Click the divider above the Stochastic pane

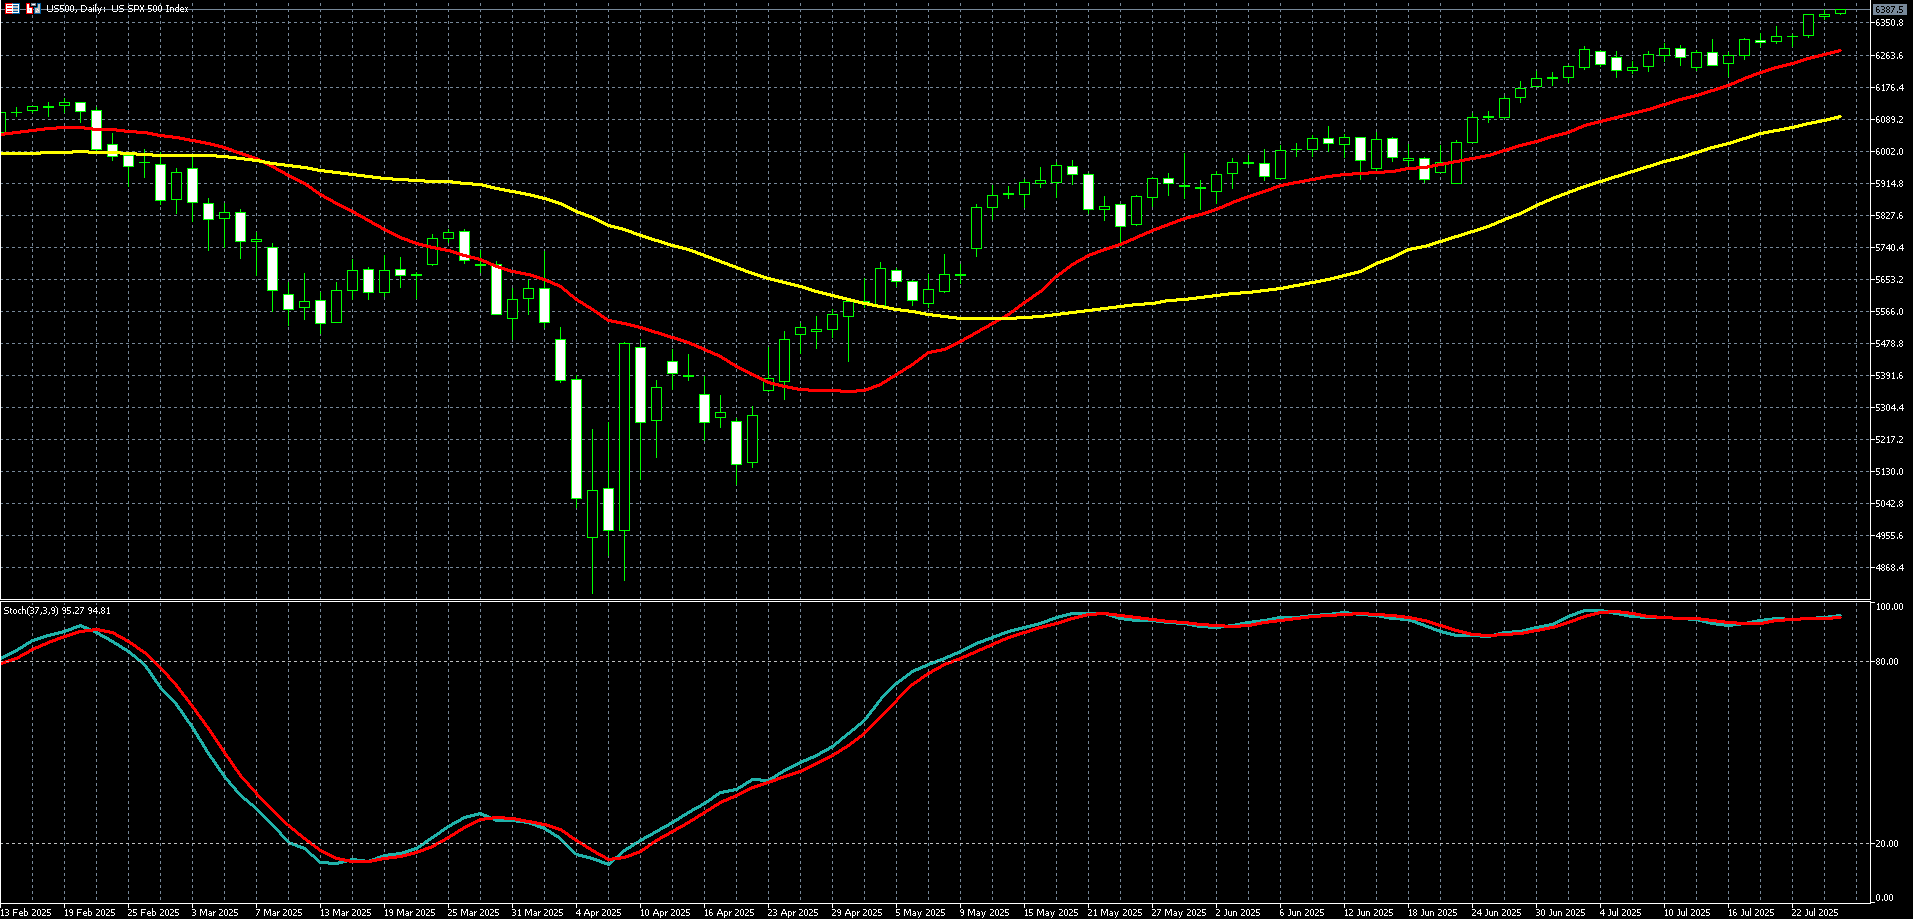coord(930,600)
